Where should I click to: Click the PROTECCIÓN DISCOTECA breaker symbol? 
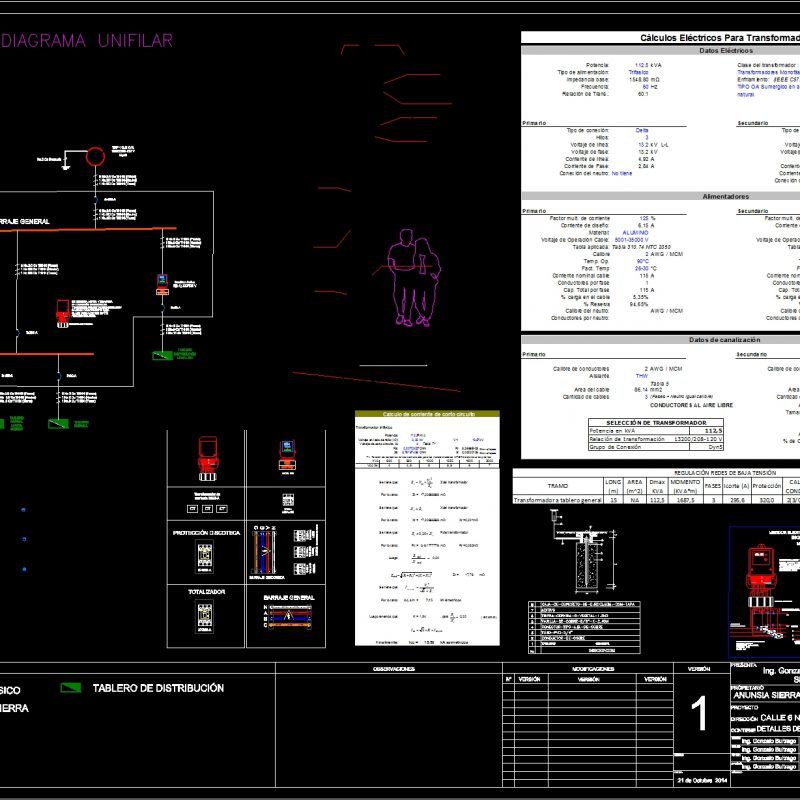coord(204,554)
